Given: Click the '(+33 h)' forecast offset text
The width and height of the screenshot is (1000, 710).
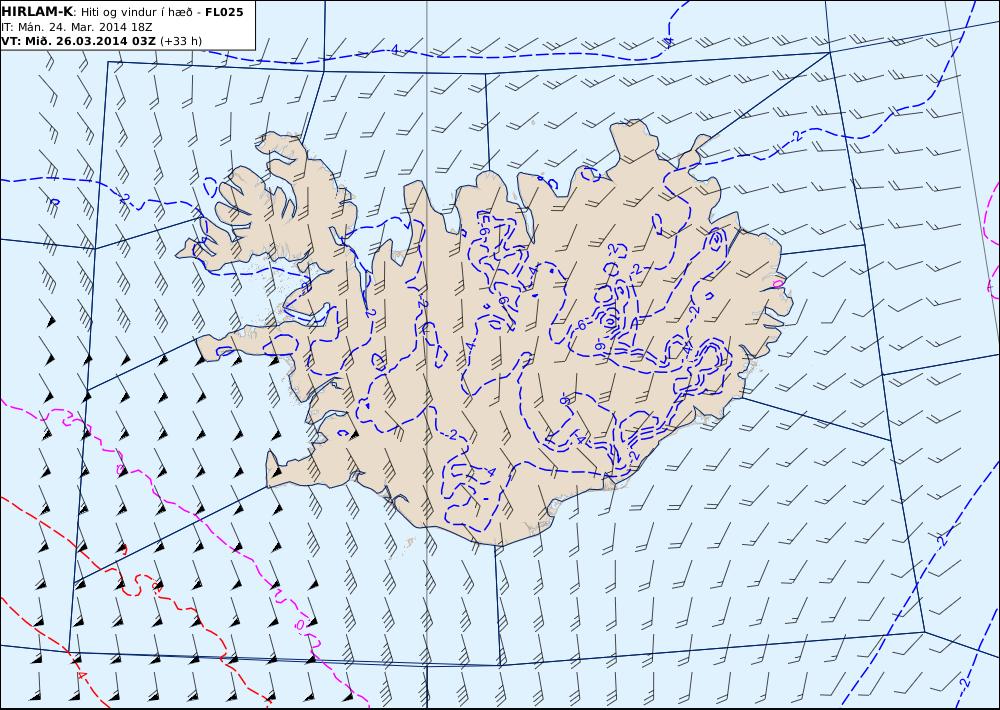Looking at the screenshot, I should click(x=180, y=41).
